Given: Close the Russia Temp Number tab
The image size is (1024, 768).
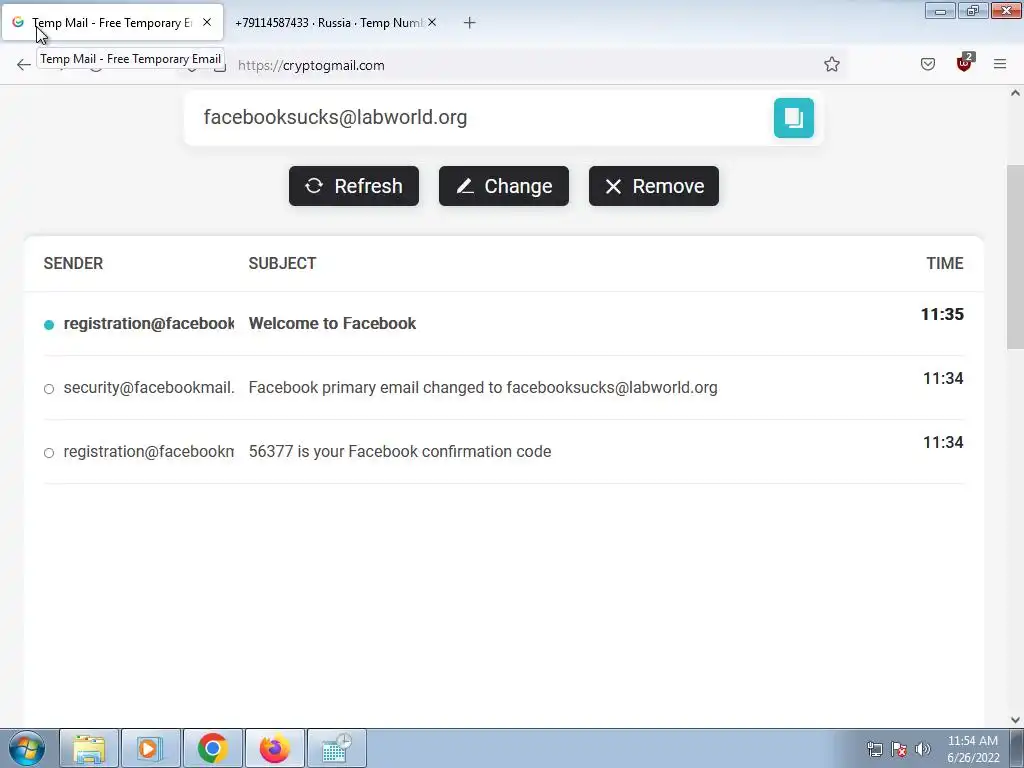Looking at the screenshot, I should pos(432,22).
